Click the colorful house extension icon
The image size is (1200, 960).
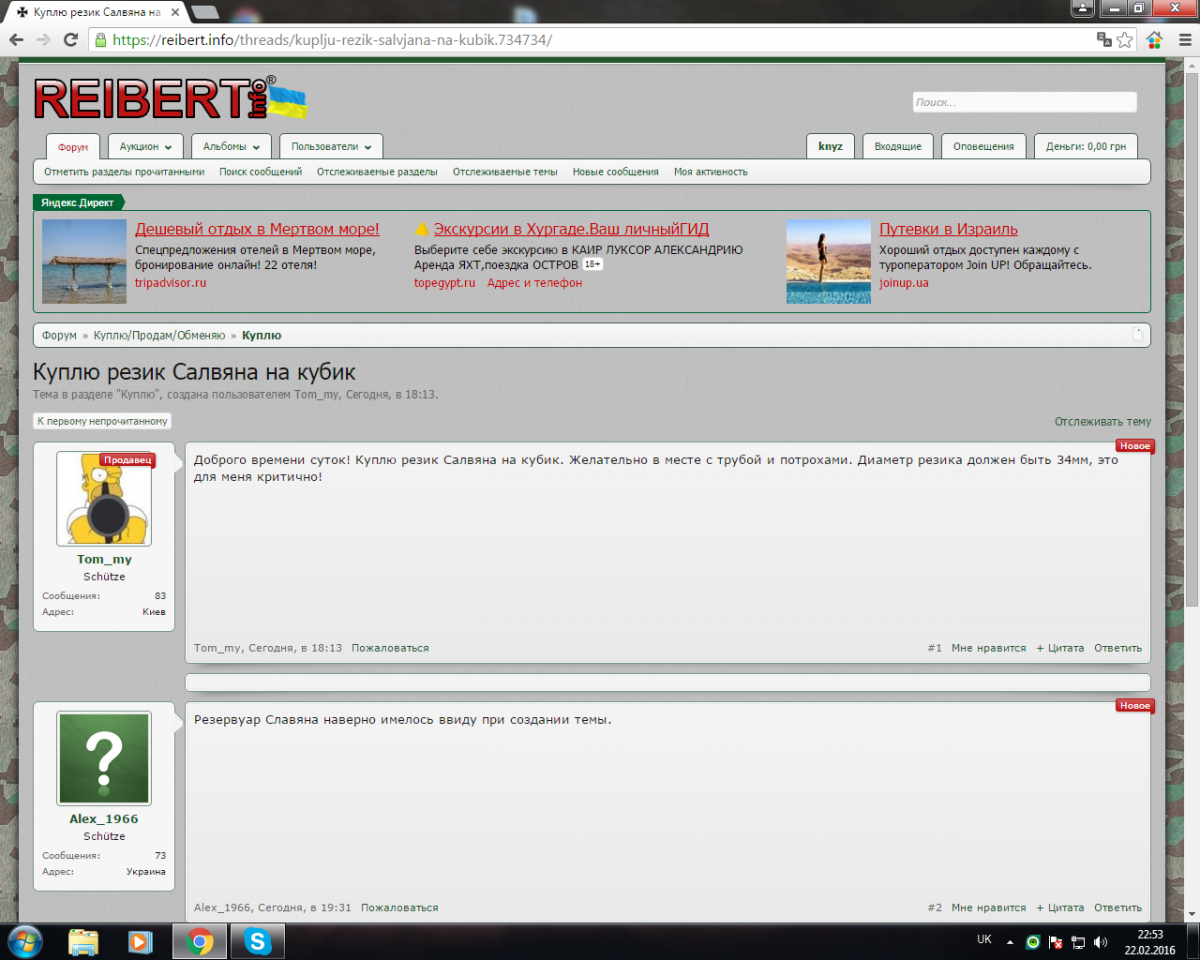click(1155, 40)
